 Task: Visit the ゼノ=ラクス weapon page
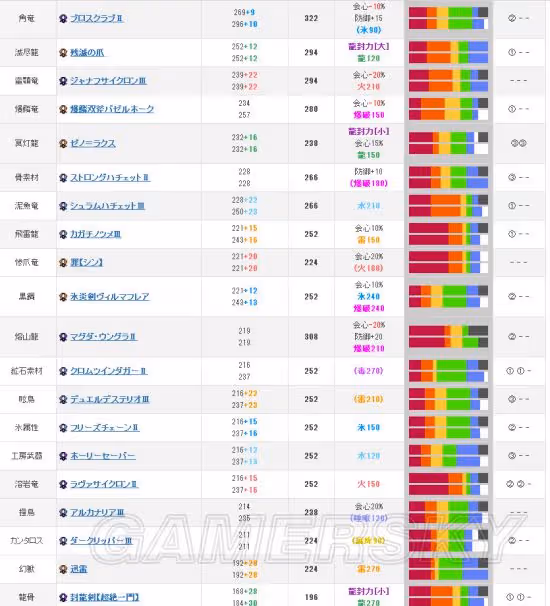pos(93,143)
